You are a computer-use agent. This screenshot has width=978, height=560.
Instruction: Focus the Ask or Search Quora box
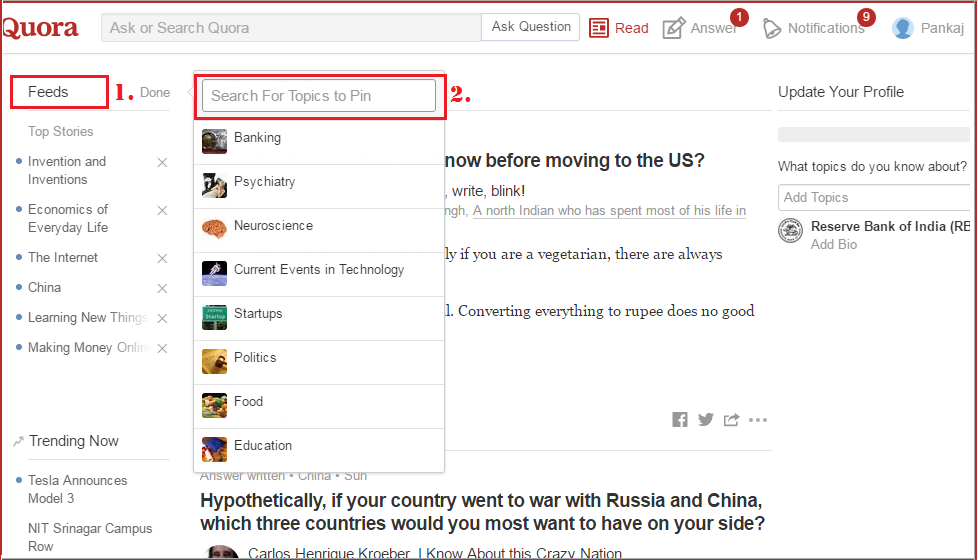pyautogui.click(x=291, y=28)
